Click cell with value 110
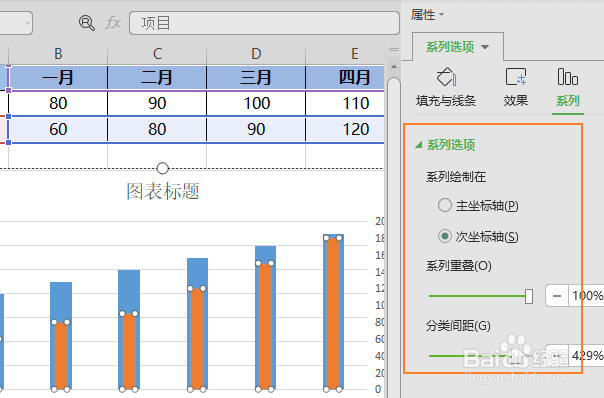The image size is (604, 398). tap(345, 103)
